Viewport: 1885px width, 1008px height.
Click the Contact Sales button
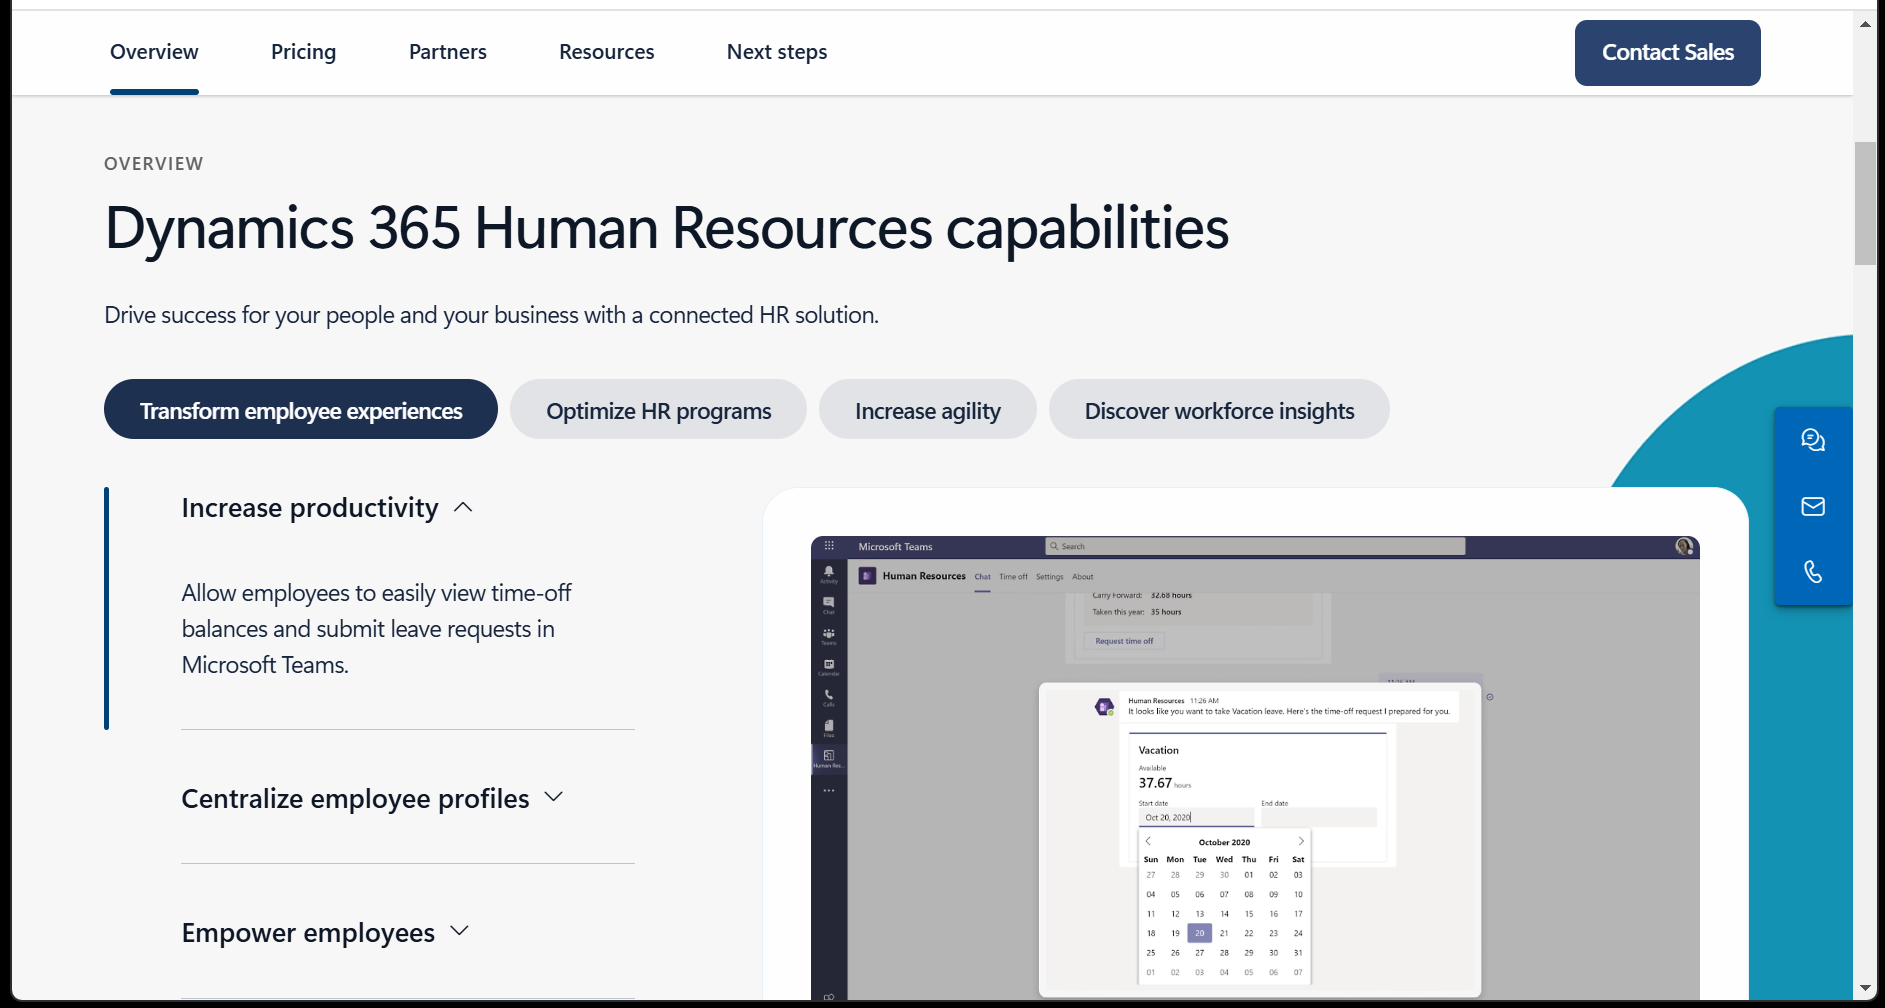[1666, 52]
